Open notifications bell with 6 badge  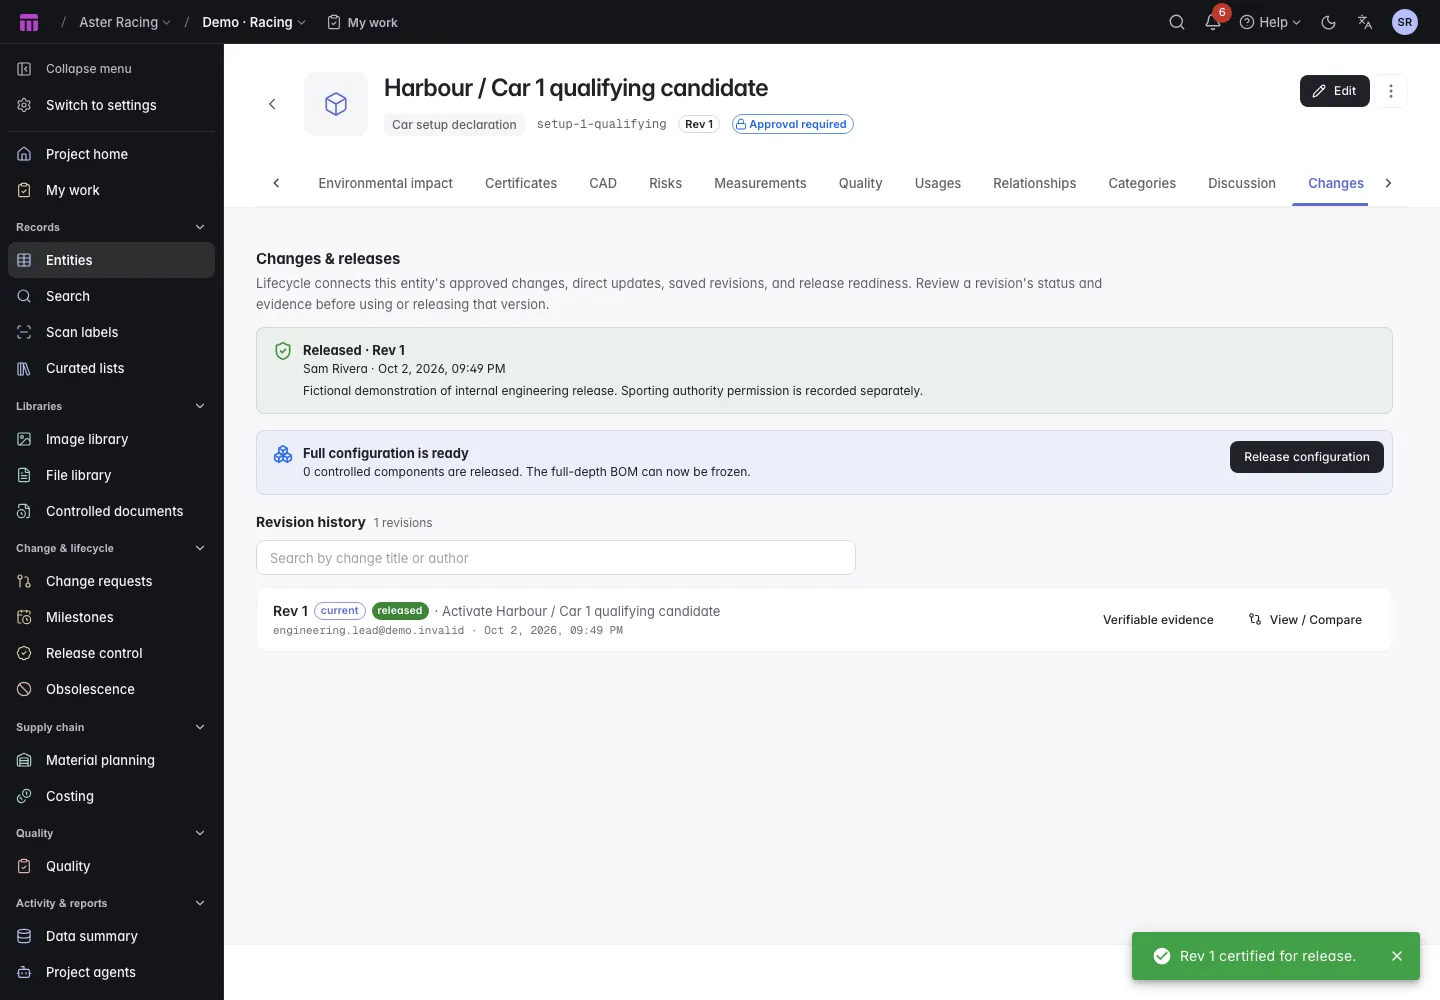(1213, 22)
